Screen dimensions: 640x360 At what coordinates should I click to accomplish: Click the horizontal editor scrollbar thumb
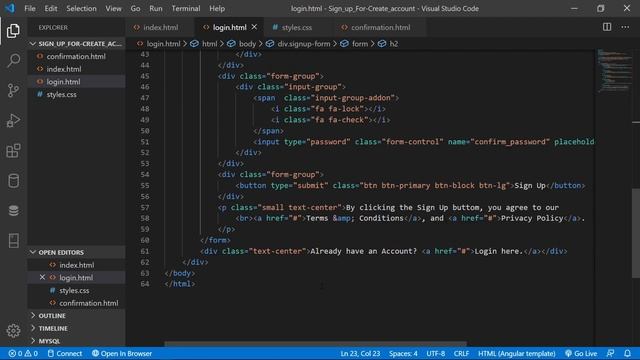coord(316,344)
